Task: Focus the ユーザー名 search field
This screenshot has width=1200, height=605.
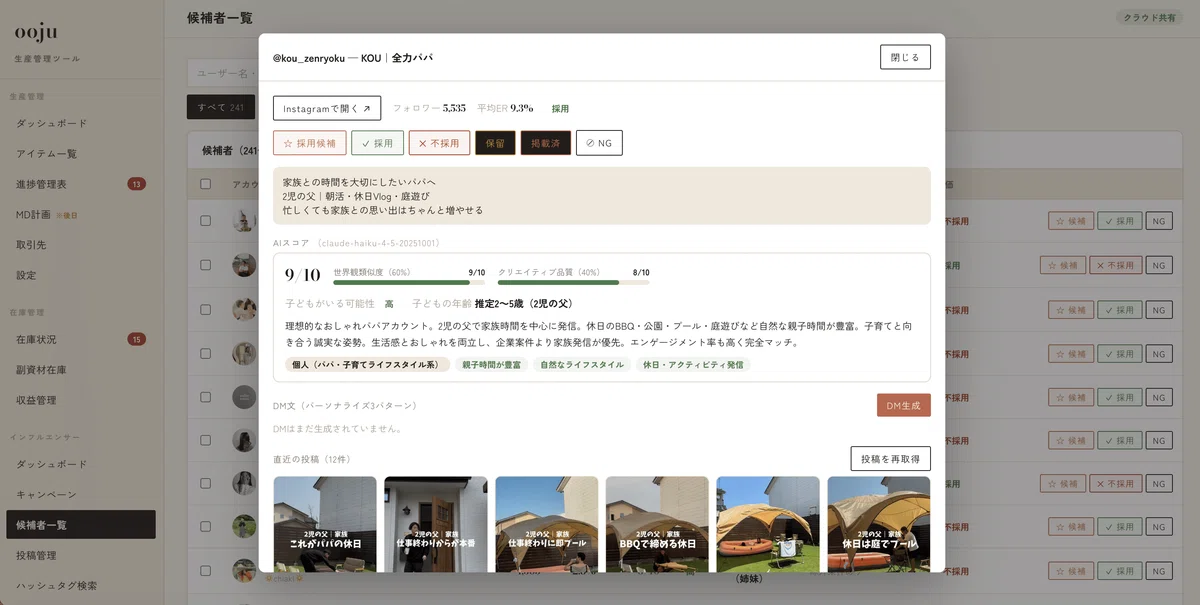Action: point(224,73)
